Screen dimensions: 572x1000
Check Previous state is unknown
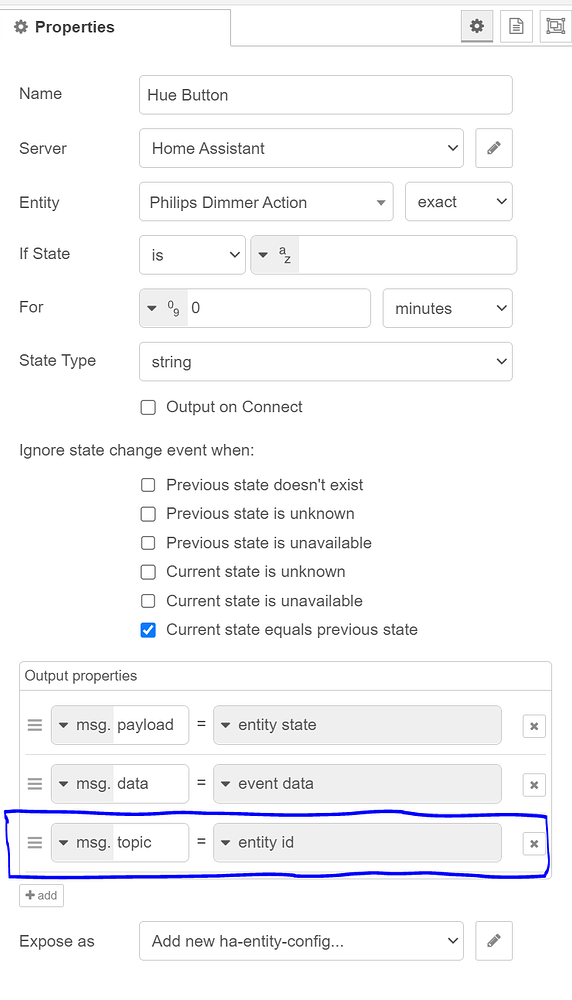(x=148, y=514)
